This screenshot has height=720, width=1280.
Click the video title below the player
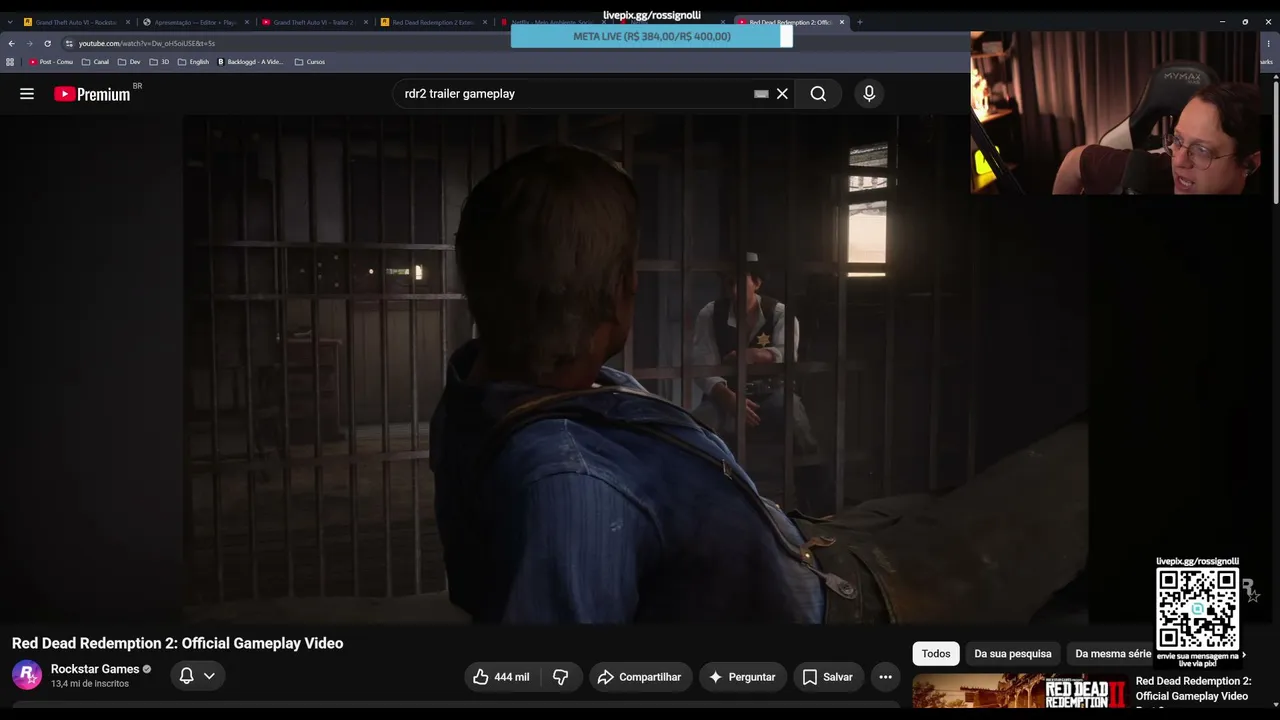178,643
